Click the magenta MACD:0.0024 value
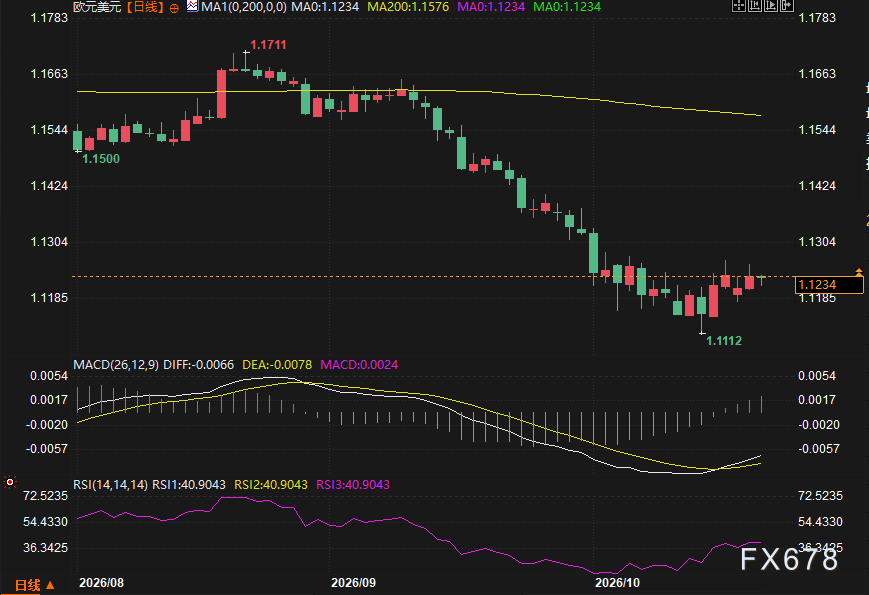Viewport: 869px width, 595px height. 359,365
